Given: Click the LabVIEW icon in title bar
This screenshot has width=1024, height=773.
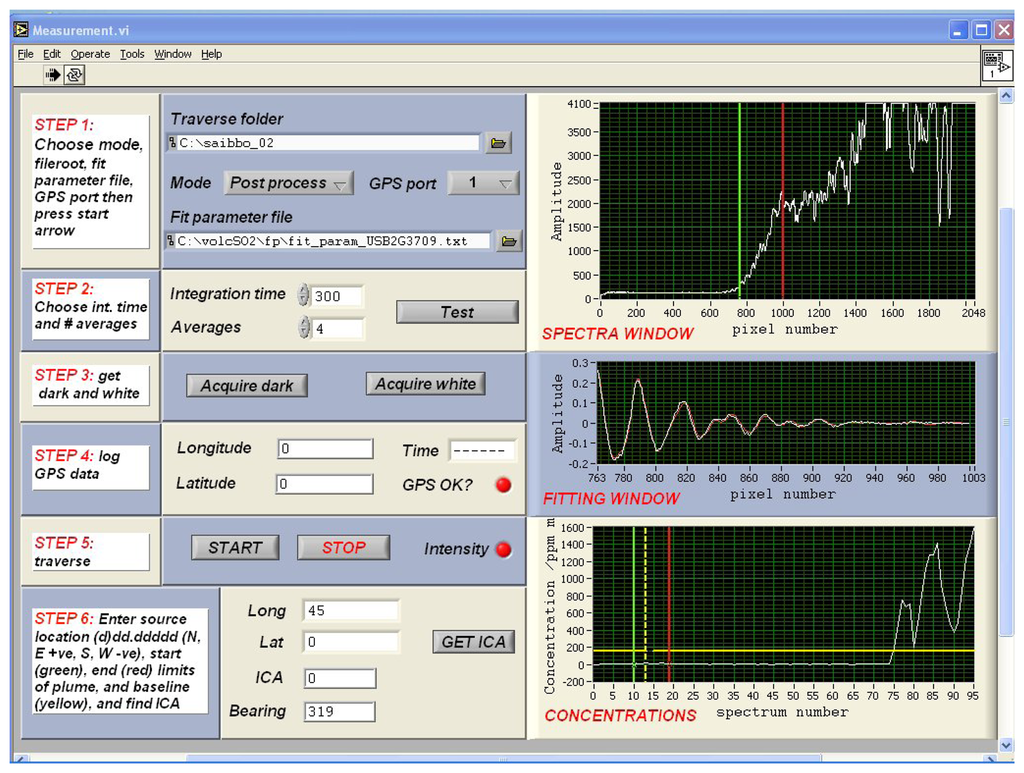Looking at the screenshot, I should click(x=21, y=31).
